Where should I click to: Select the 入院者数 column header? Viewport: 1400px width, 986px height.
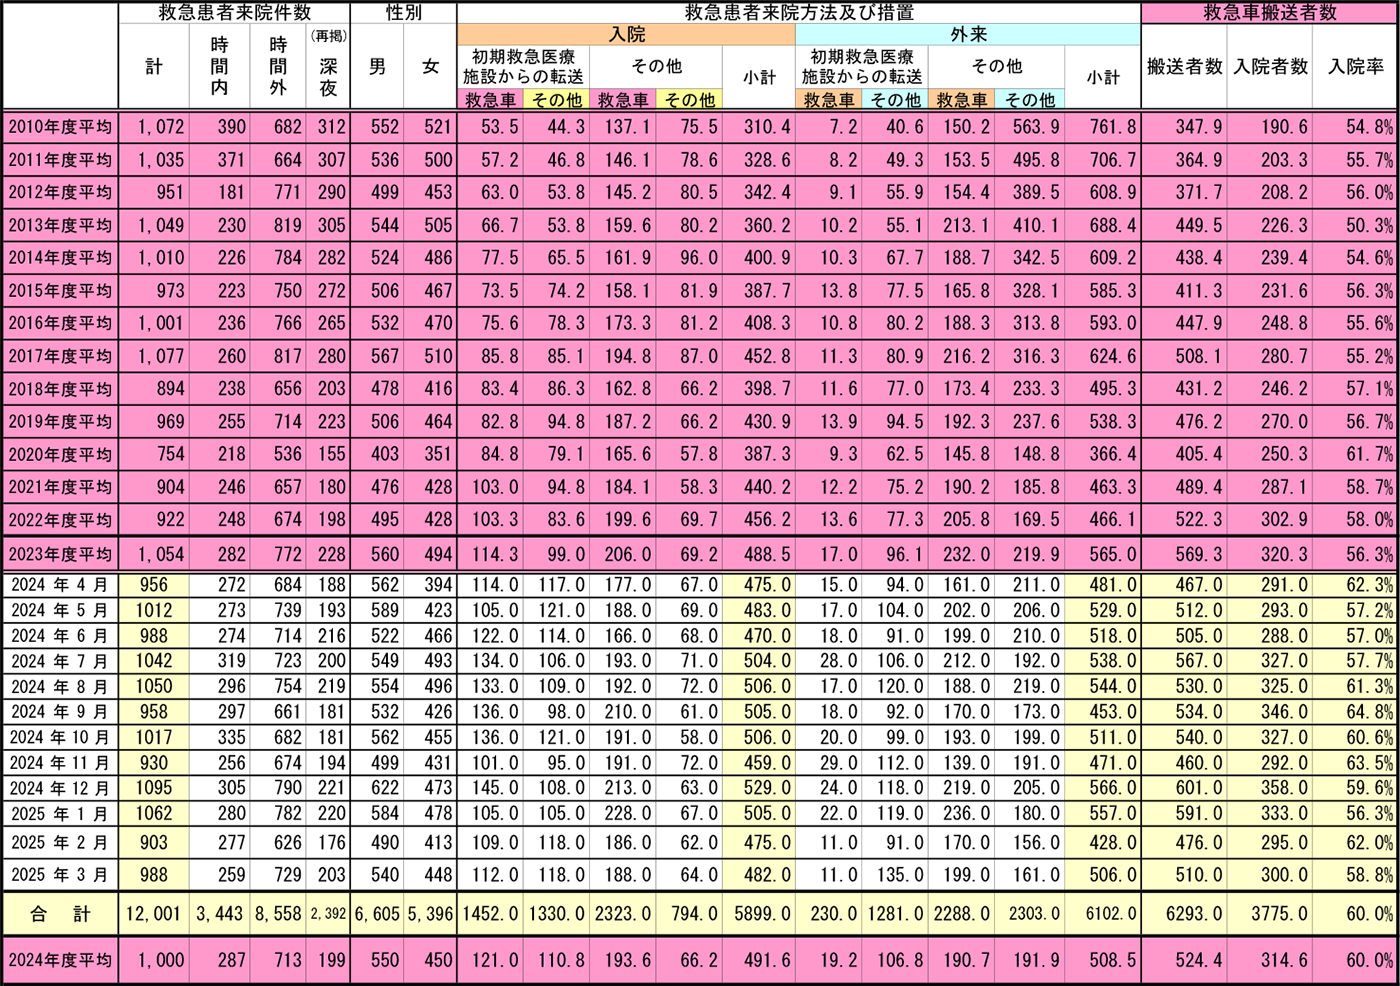point(1270,67)
